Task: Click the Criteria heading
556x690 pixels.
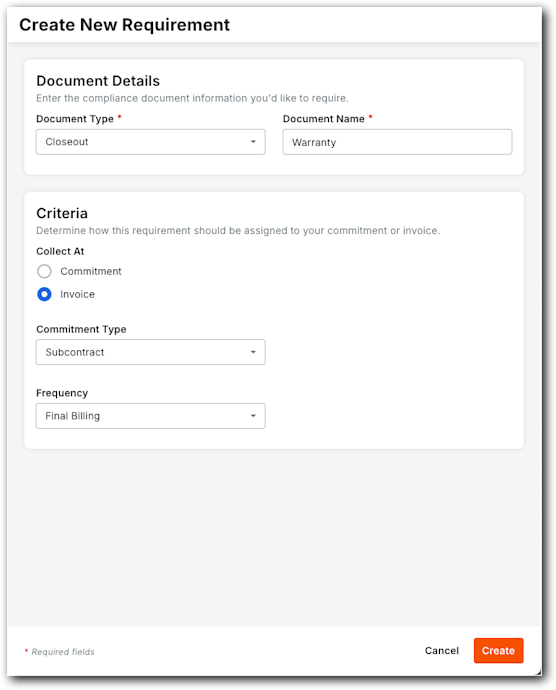Action: pyautogui.click(x=62, y=213)
